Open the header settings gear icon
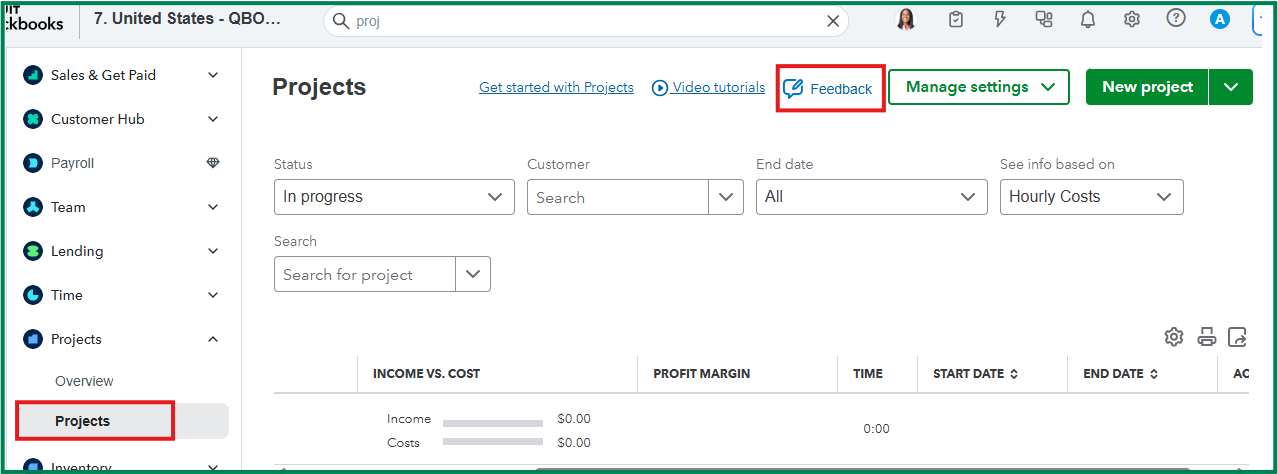The image size is (1278, 474). point(1132,19)
